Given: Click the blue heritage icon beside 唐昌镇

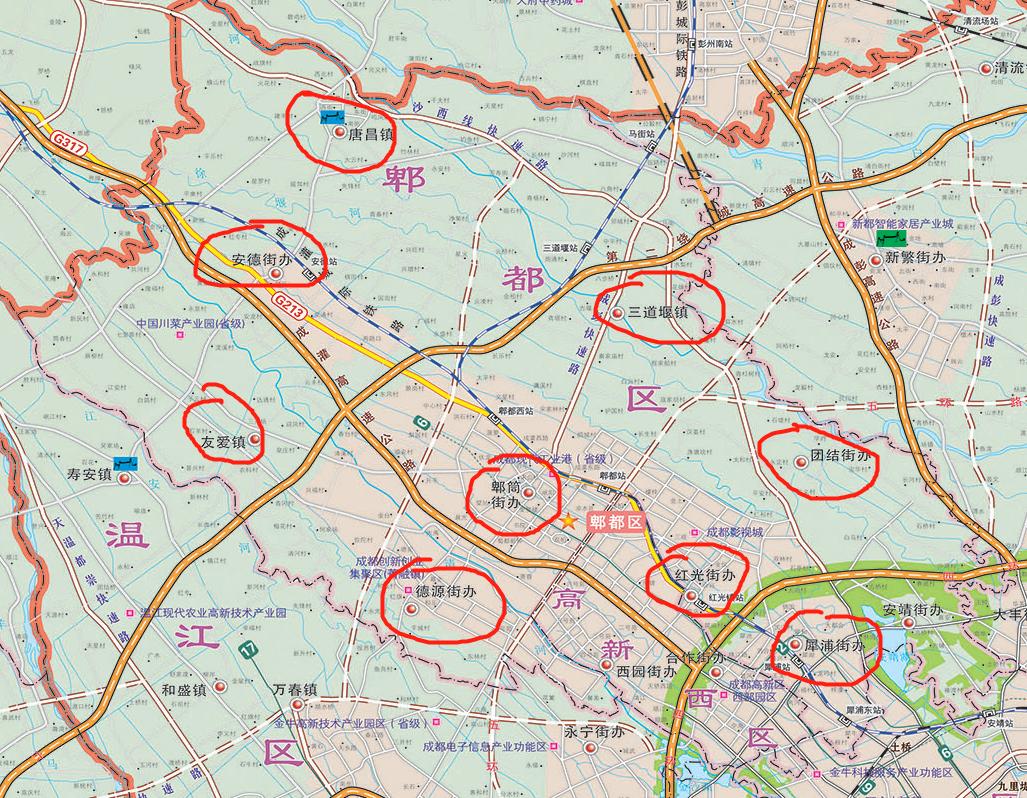Looking at the screenshot, I should 331,117.
